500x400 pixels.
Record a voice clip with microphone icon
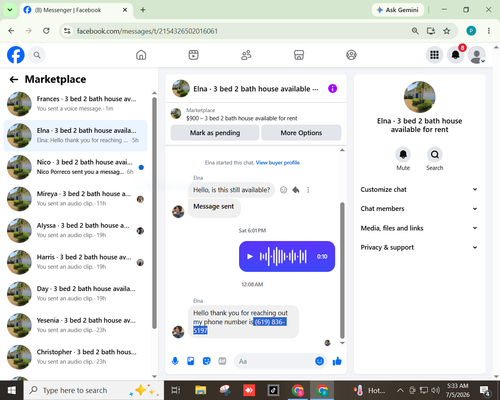point(175,361)
